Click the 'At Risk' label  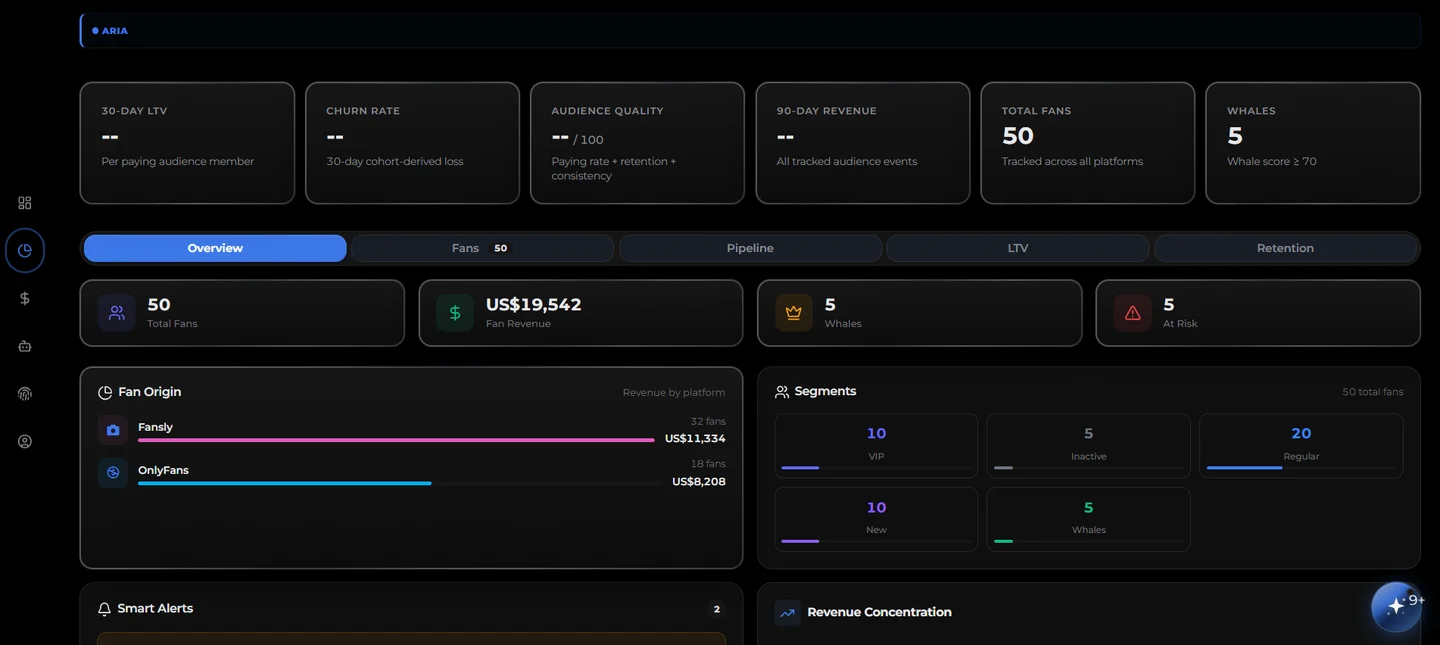click(x=1180, y=324)
